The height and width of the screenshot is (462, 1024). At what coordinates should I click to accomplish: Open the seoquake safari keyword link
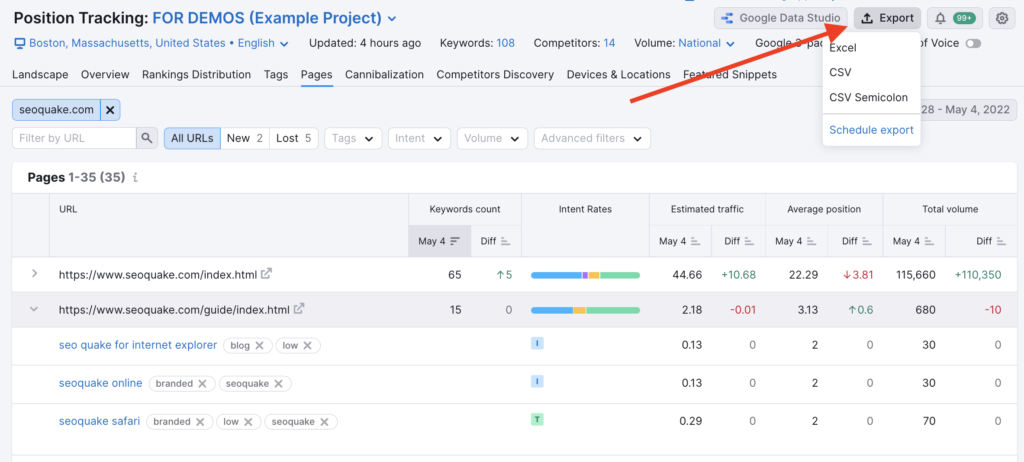(99, 421)
